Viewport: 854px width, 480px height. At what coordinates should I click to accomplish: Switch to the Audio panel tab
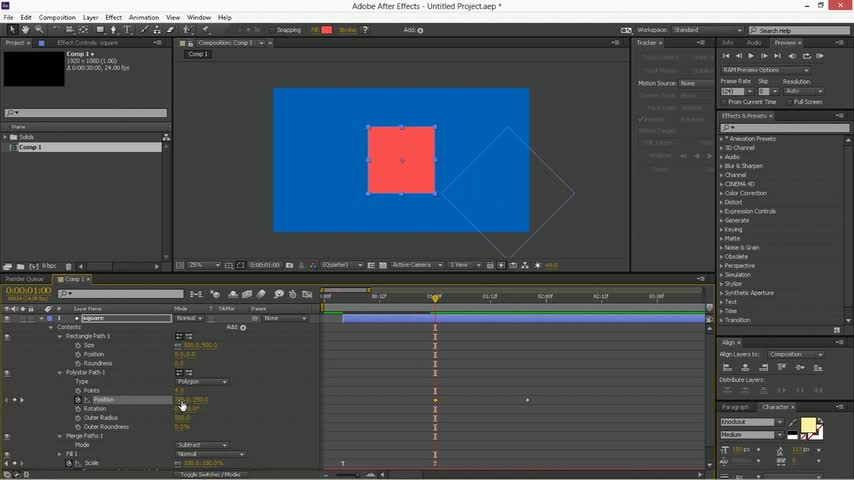(753, 42)
